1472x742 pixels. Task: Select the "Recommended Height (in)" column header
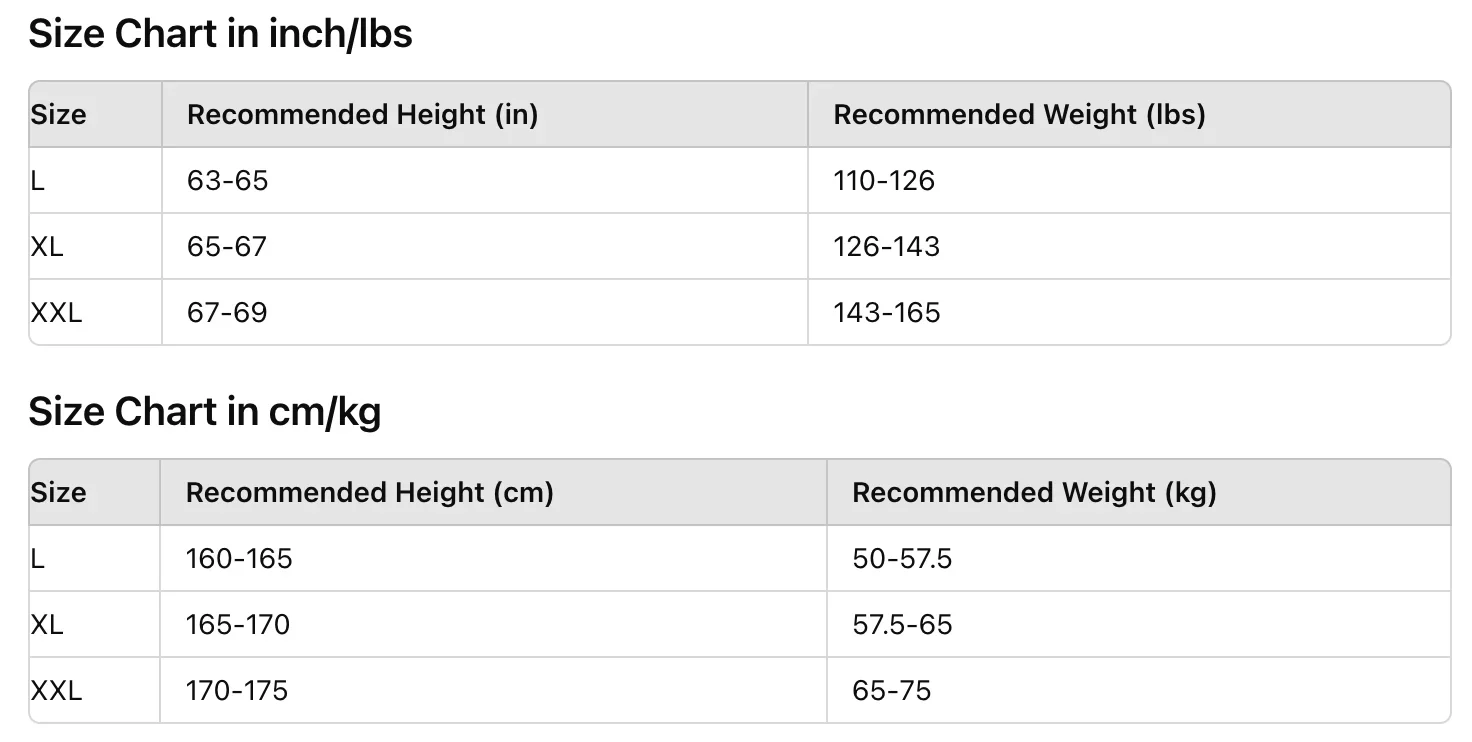coord(362,115)
